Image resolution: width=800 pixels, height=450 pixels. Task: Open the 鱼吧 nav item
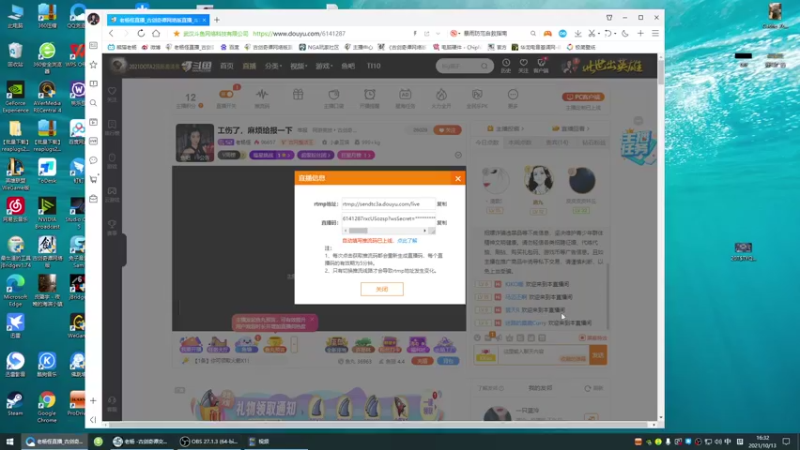(x=348, y=66)
